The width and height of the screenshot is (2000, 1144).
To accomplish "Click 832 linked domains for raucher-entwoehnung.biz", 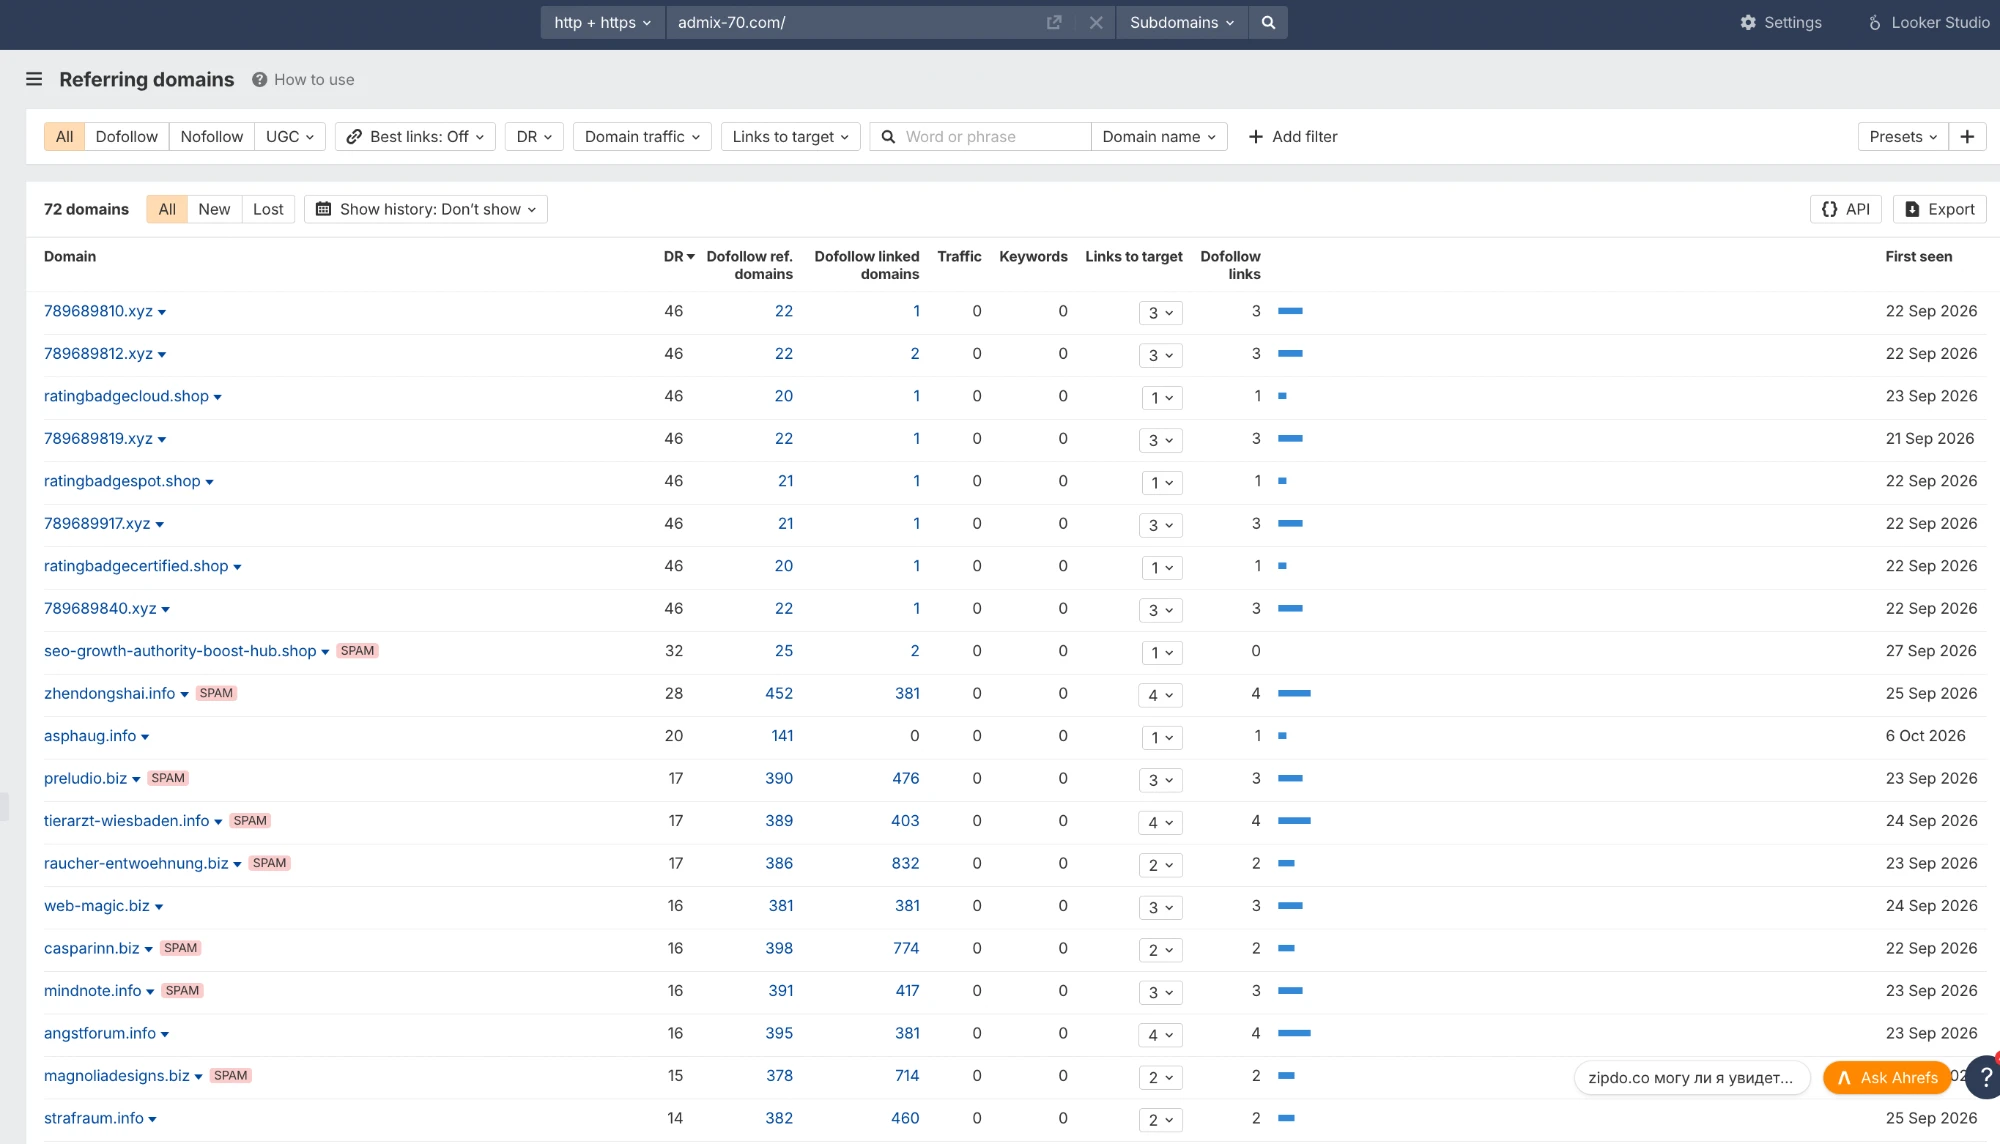I will point(905,863).
